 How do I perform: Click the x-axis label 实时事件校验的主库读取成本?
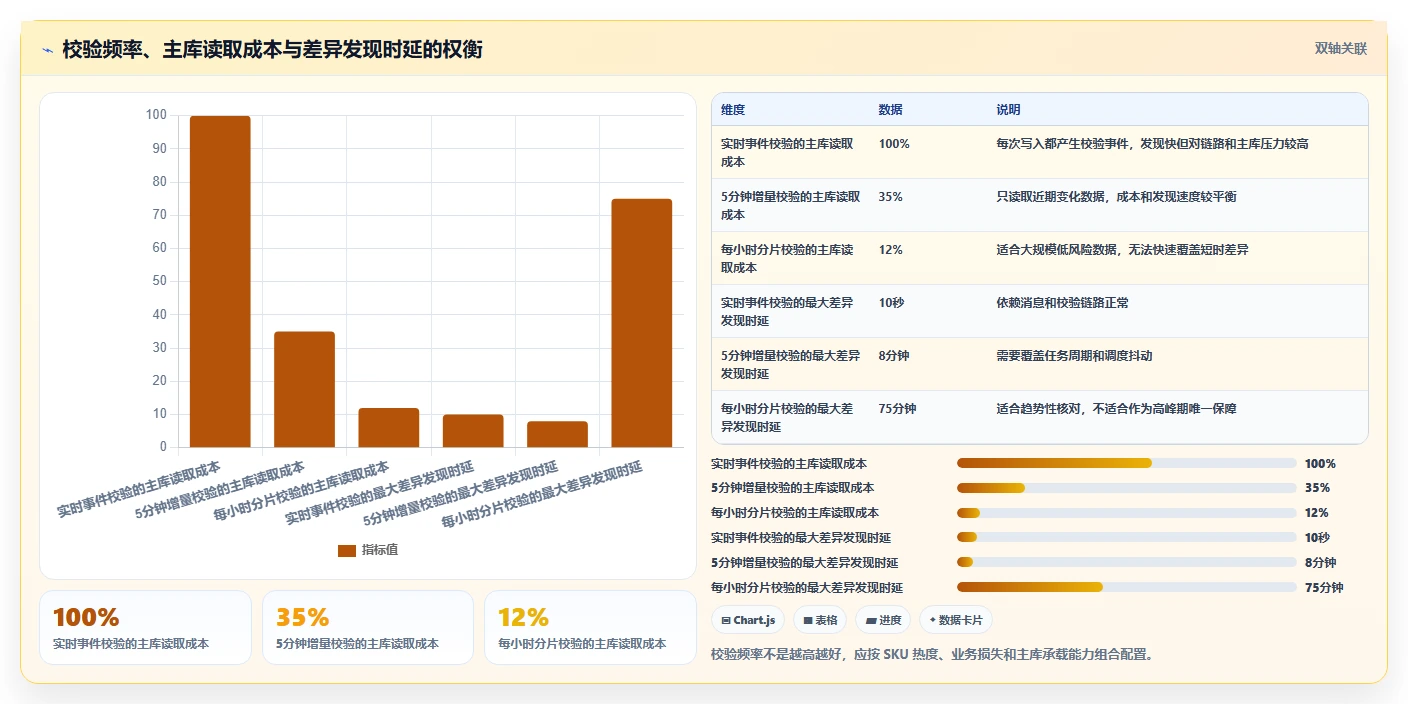click(139, 489)
